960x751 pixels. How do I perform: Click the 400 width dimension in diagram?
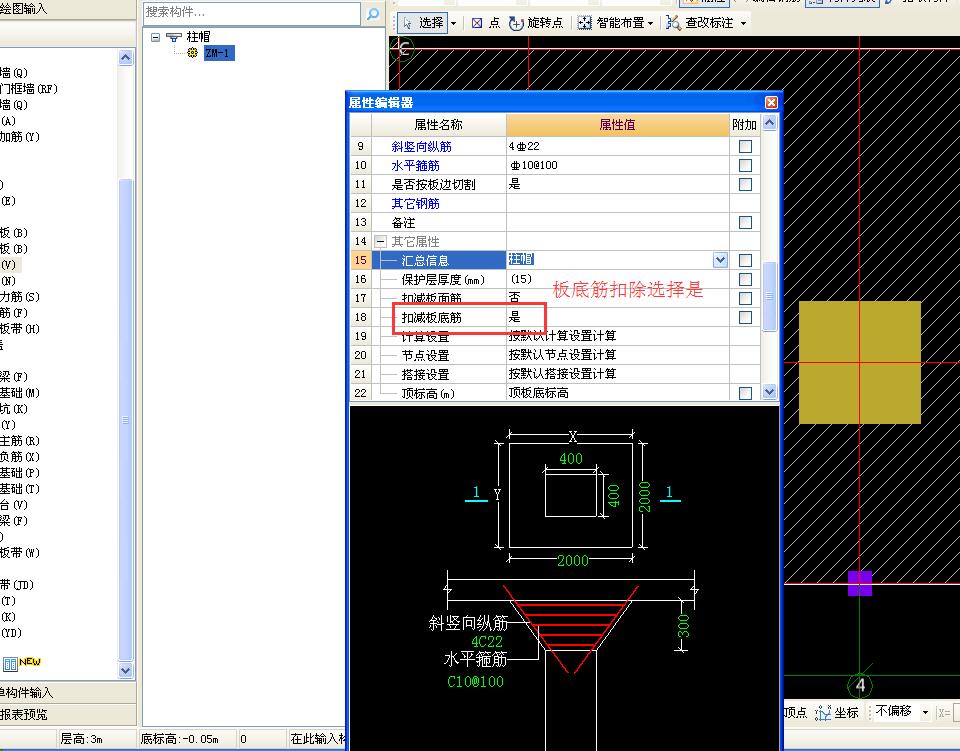tap(571, 458)
